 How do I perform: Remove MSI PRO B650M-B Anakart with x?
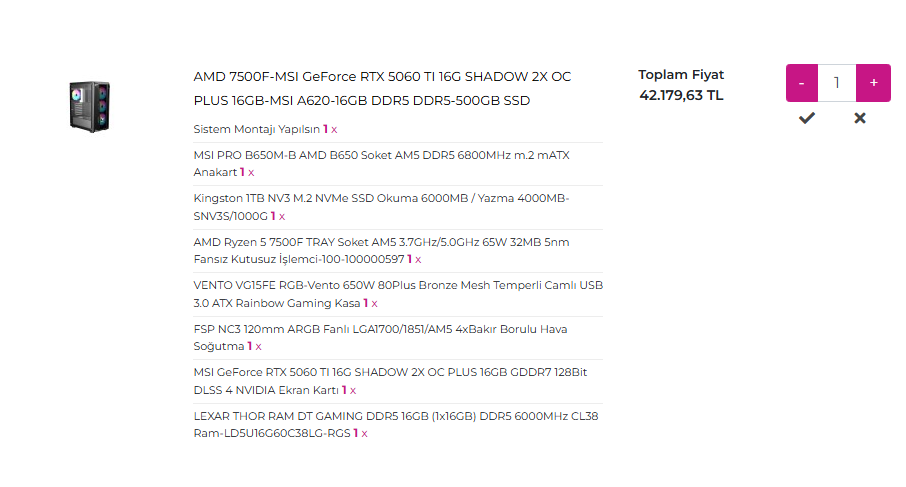point(251,173)
